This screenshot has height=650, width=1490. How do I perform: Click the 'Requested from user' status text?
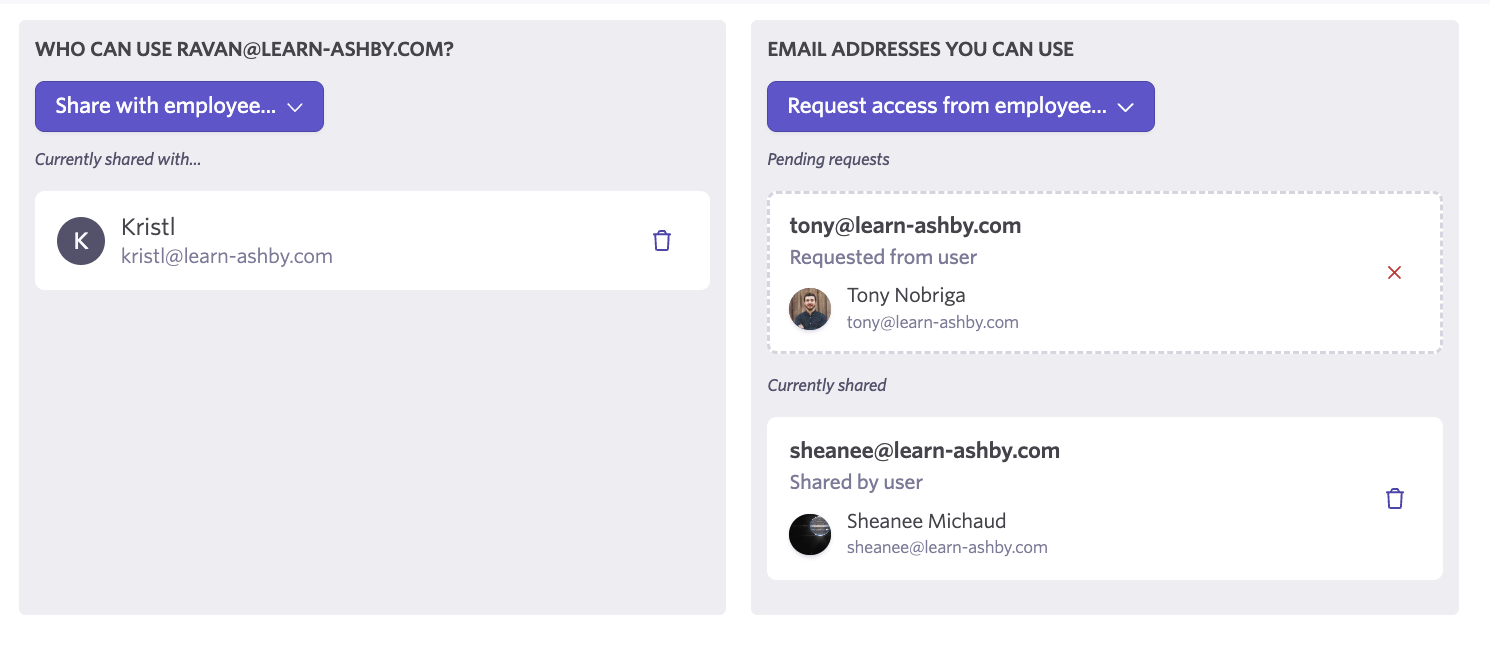883,257
